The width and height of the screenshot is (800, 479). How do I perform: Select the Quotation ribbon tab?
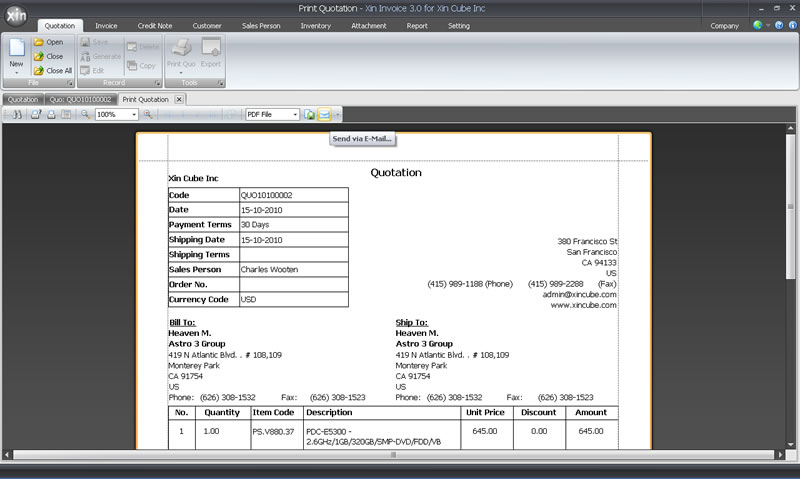tap(59, 26)
